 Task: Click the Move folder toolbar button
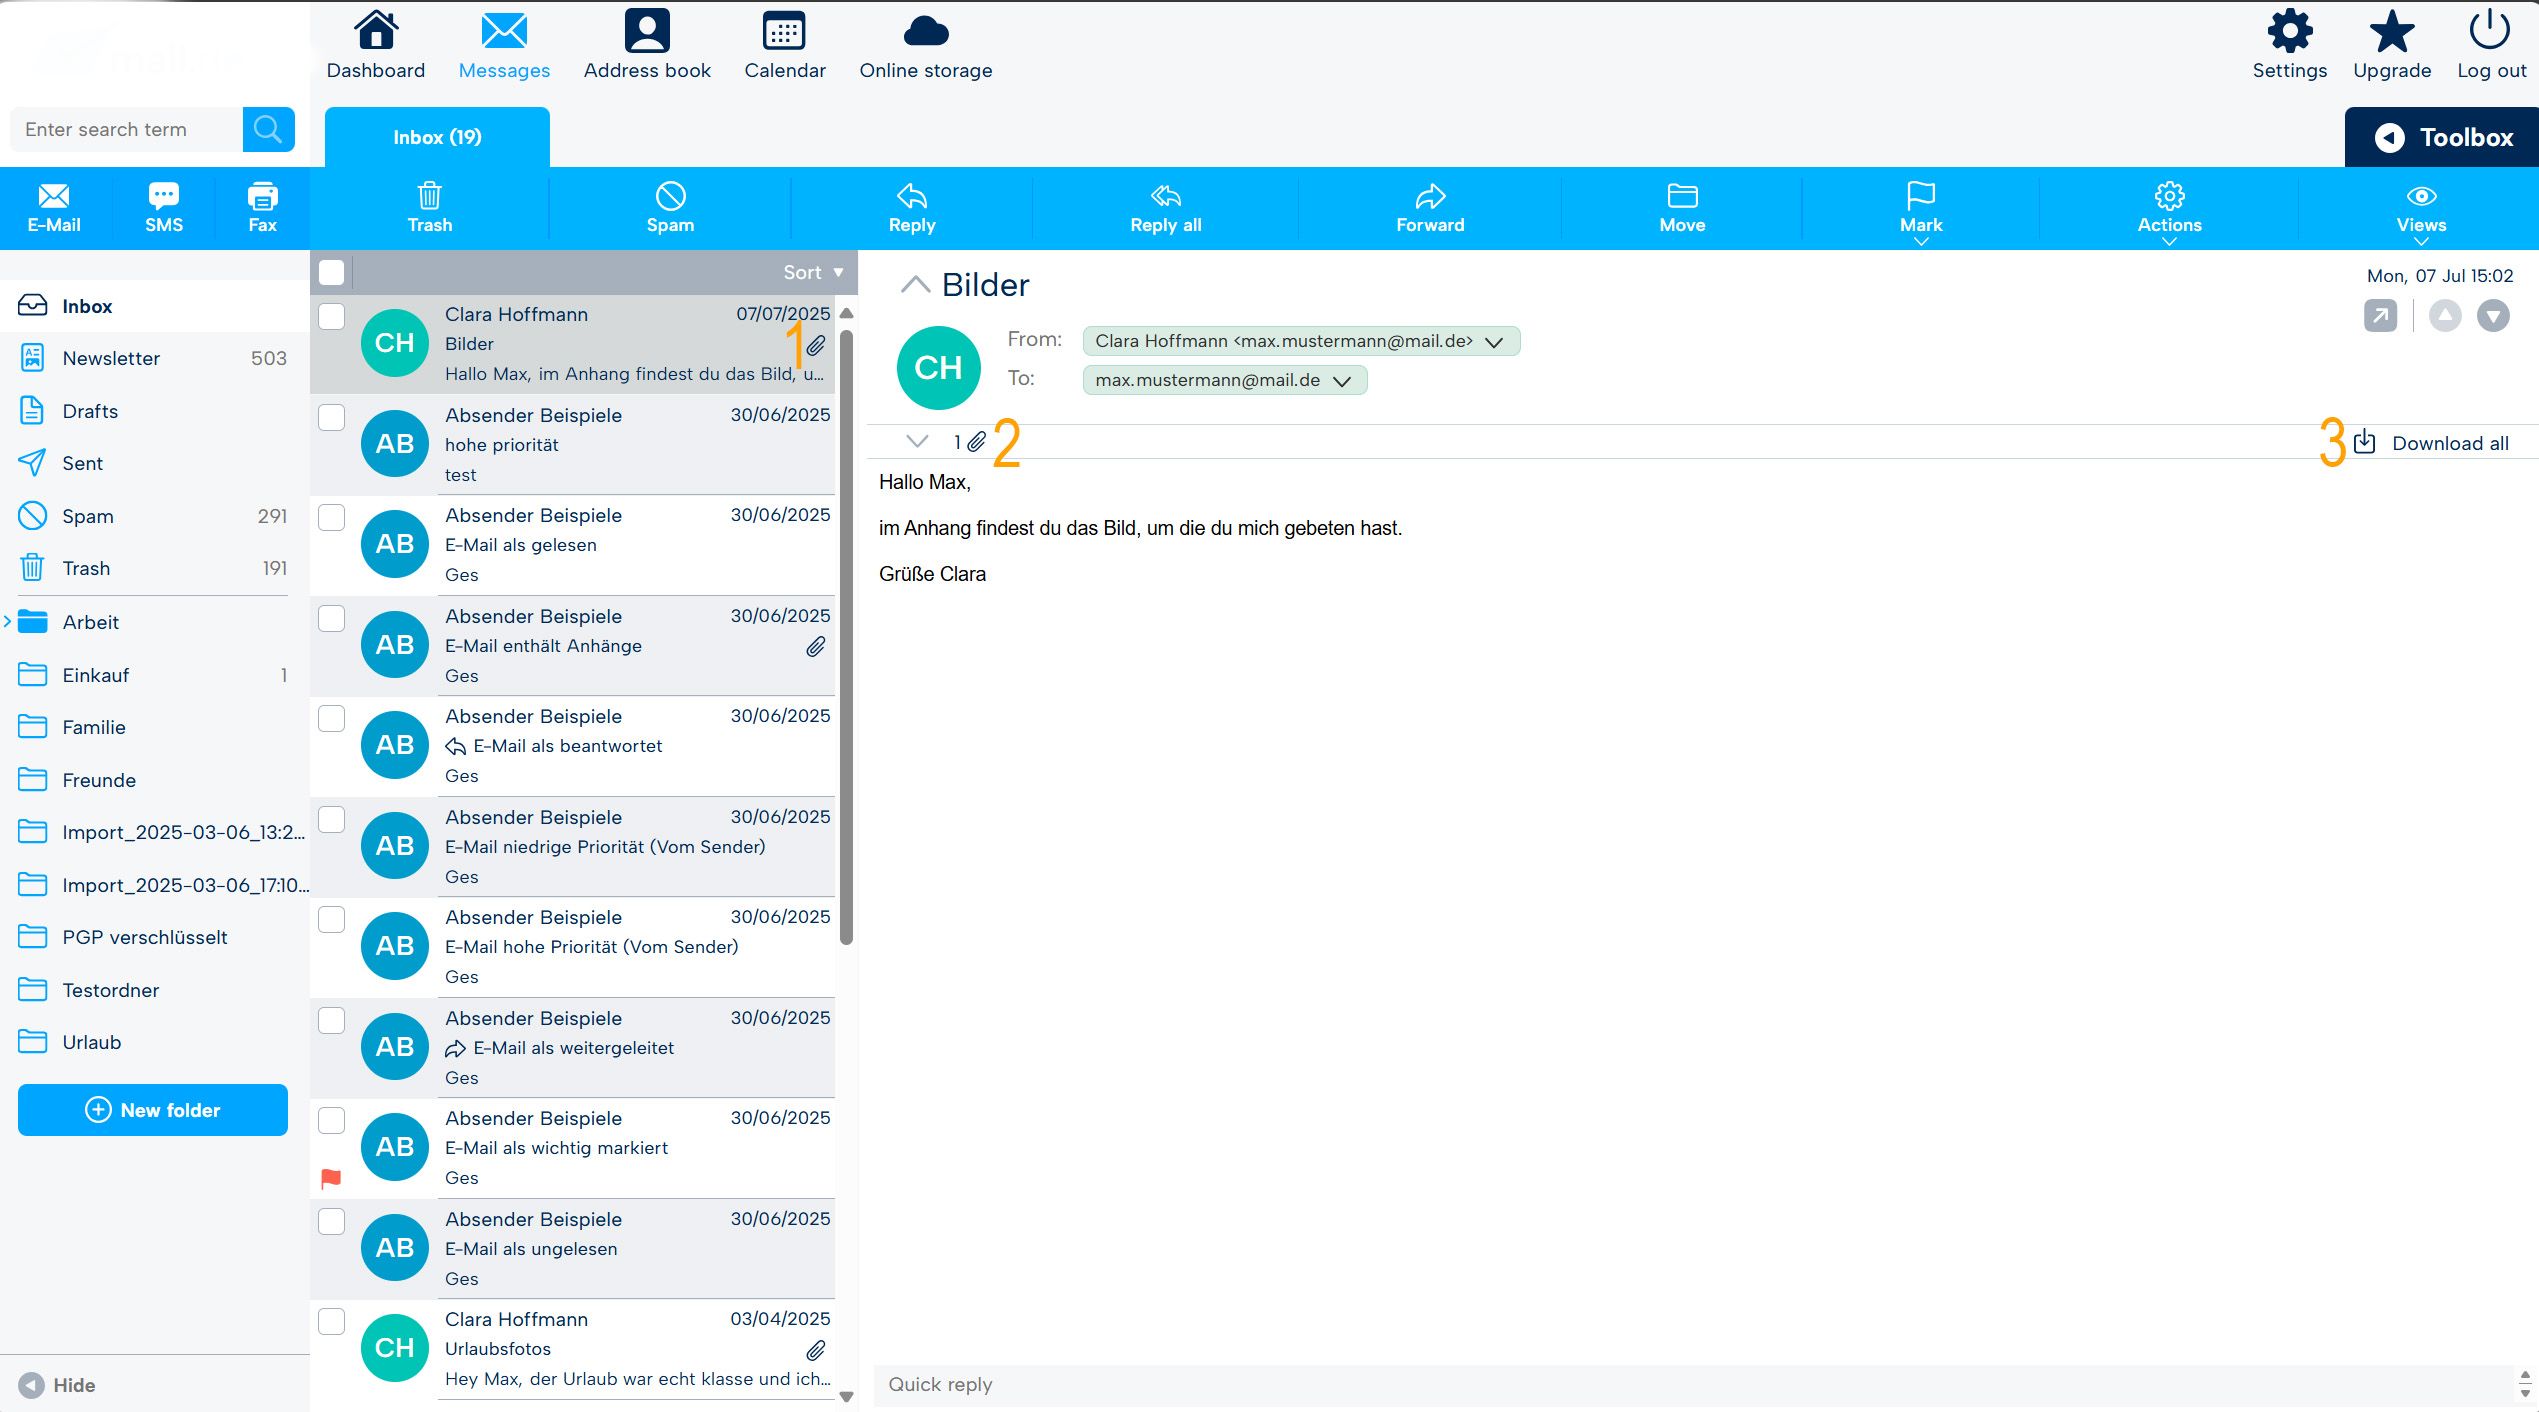[1682, 208]
